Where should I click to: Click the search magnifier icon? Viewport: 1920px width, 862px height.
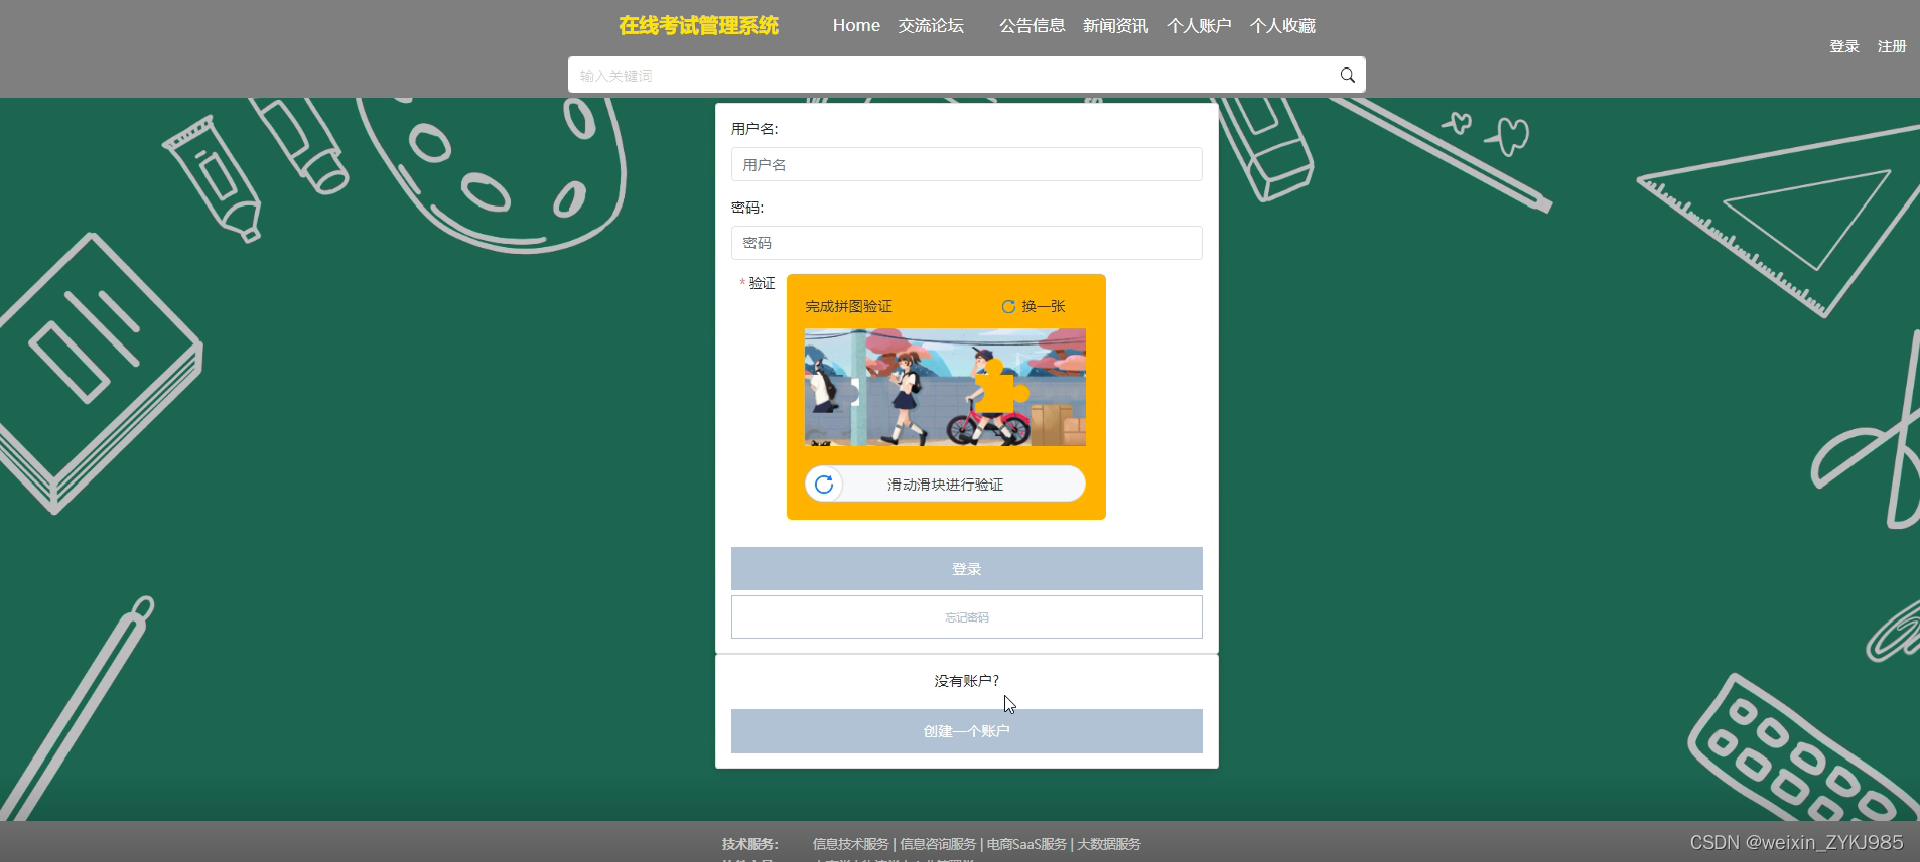point(1347,75)
